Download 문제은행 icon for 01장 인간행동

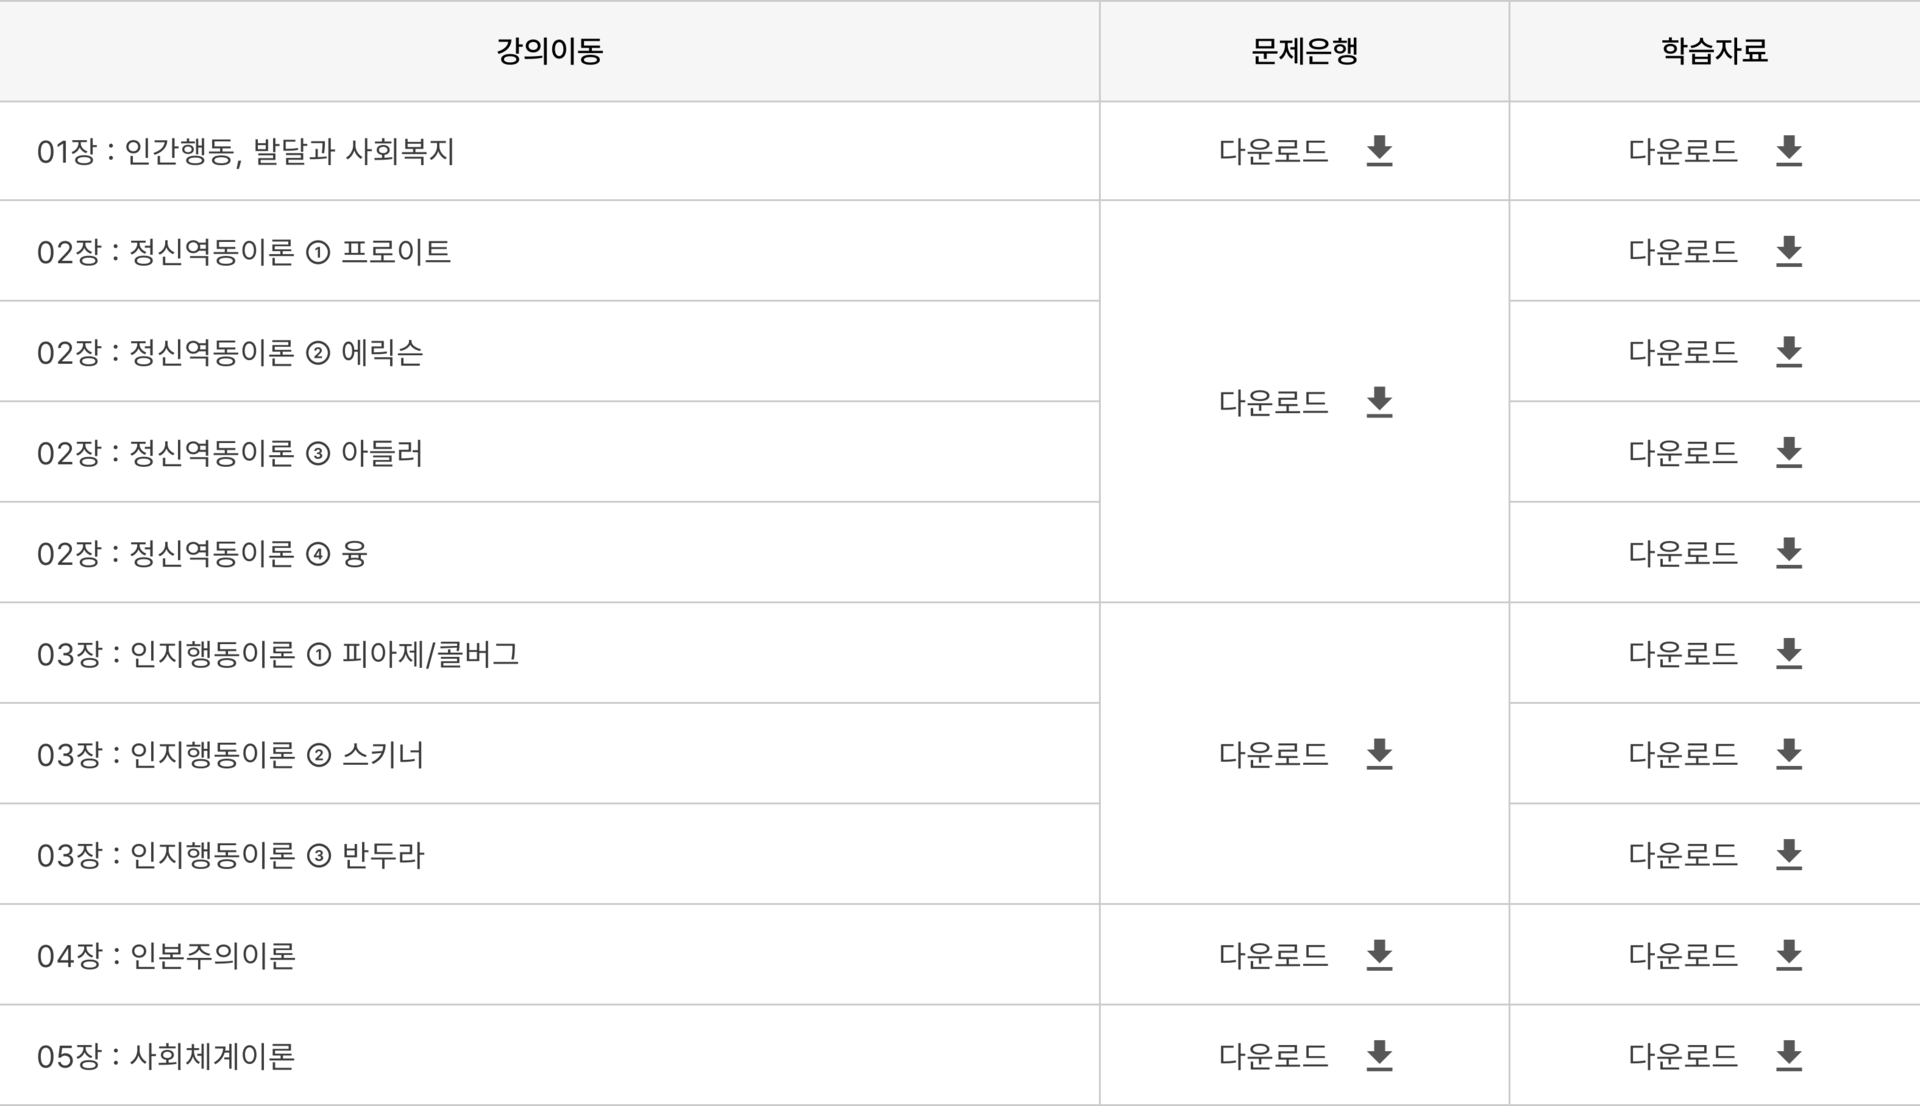1379,151
